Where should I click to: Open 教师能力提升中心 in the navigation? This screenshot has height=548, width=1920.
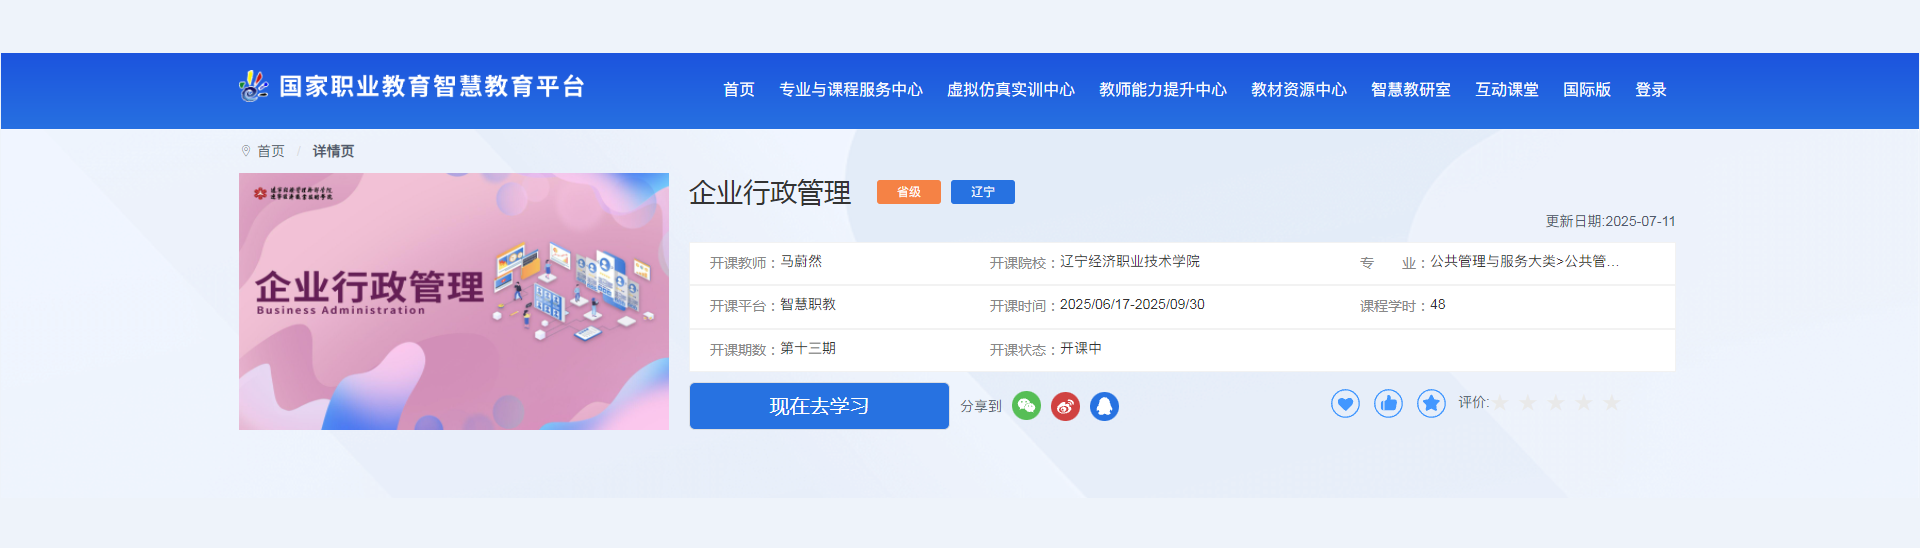pos(1163,90)
